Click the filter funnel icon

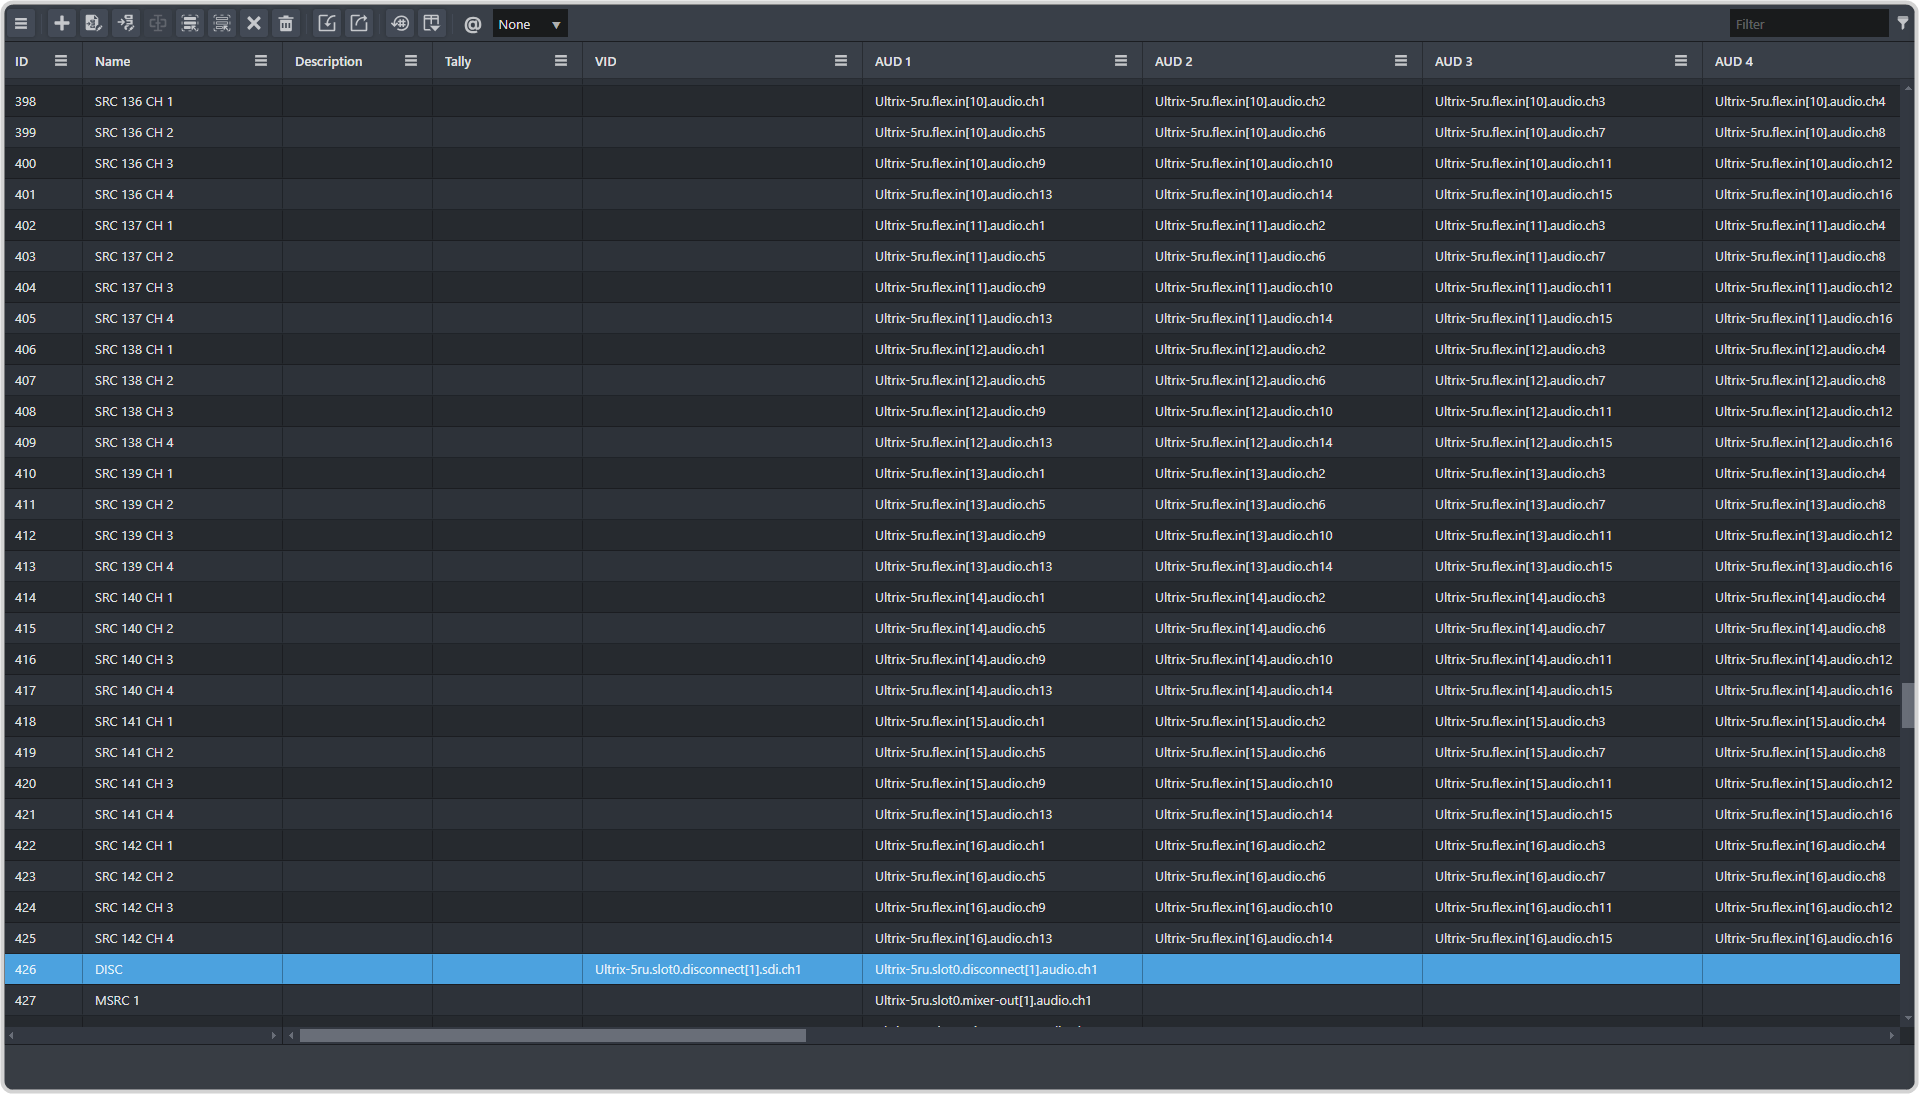[1903, 23]
